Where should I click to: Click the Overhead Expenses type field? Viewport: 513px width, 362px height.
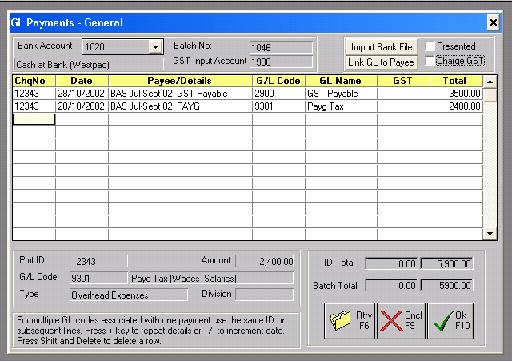tap(129, 295)
